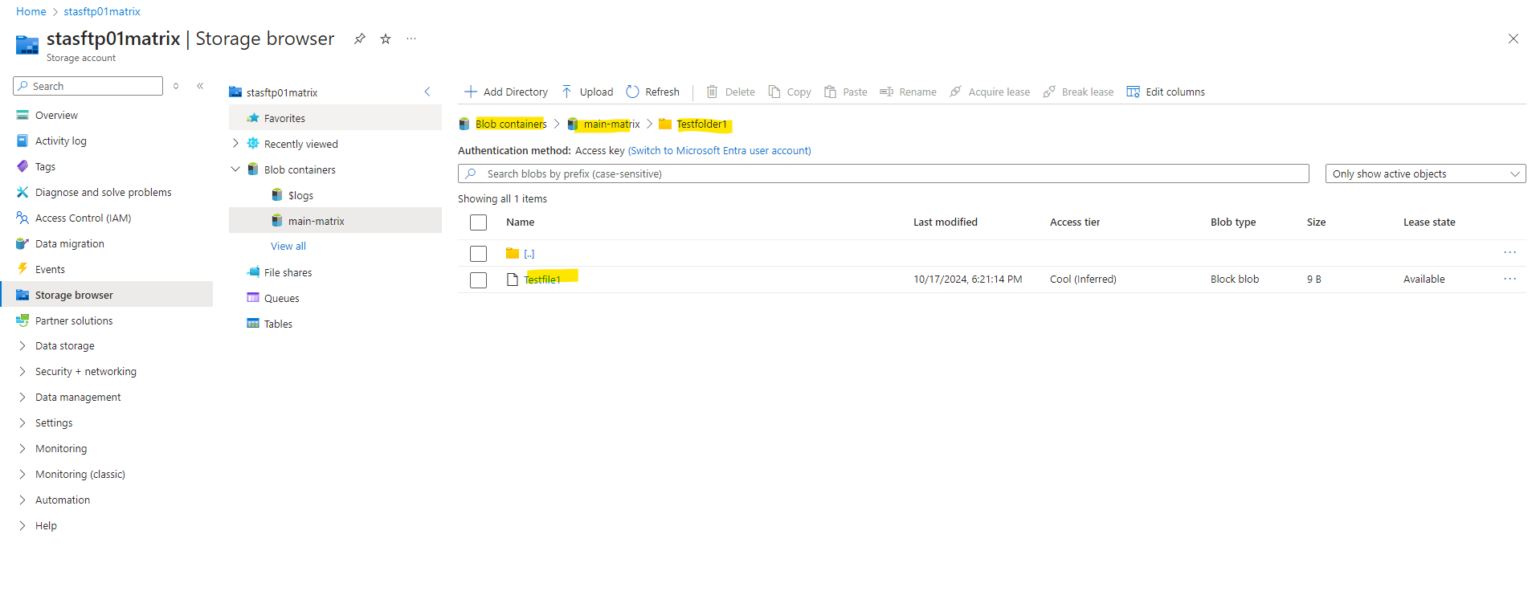
Task: Check the box on the parent directory row
Action: 477,253
